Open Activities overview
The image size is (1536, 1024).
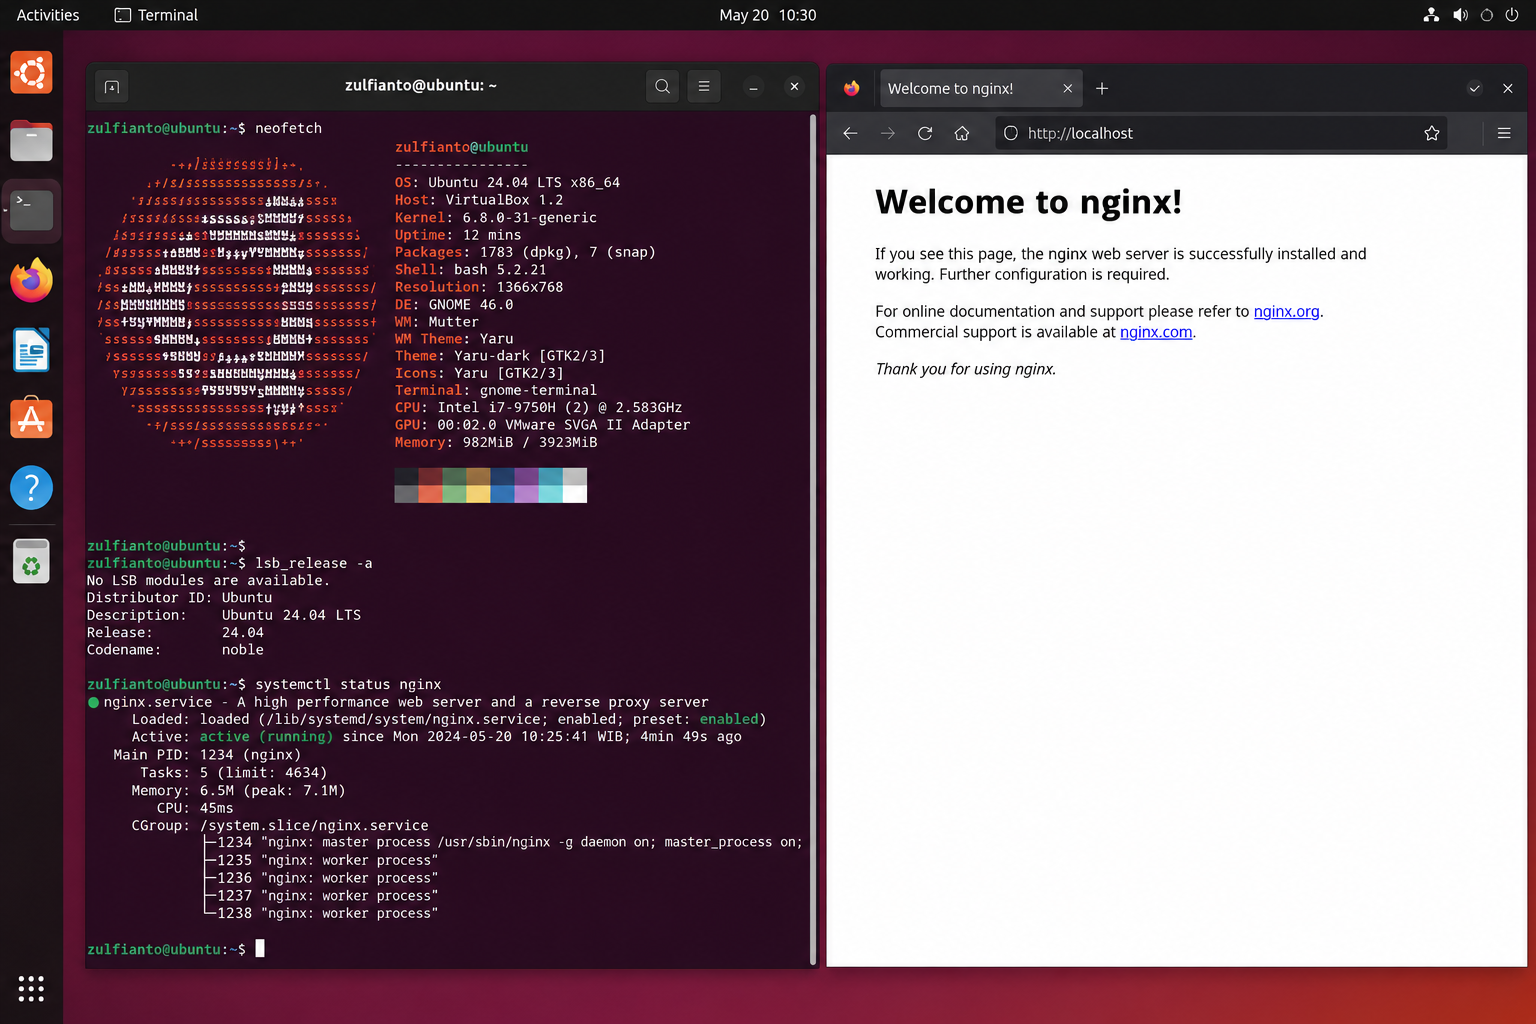tap(48, 15)
